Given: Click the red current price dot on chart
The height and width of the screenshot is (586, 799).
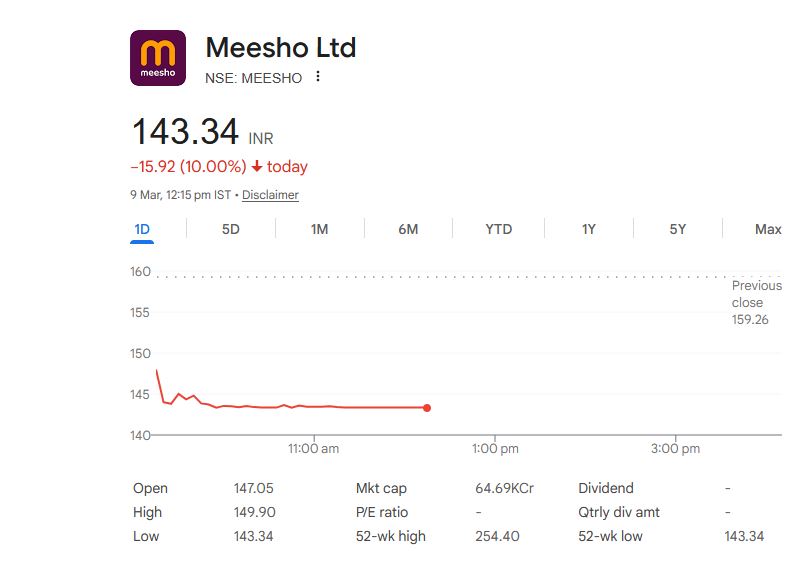Looking at the screenshot, I should [x=427, y=408].
